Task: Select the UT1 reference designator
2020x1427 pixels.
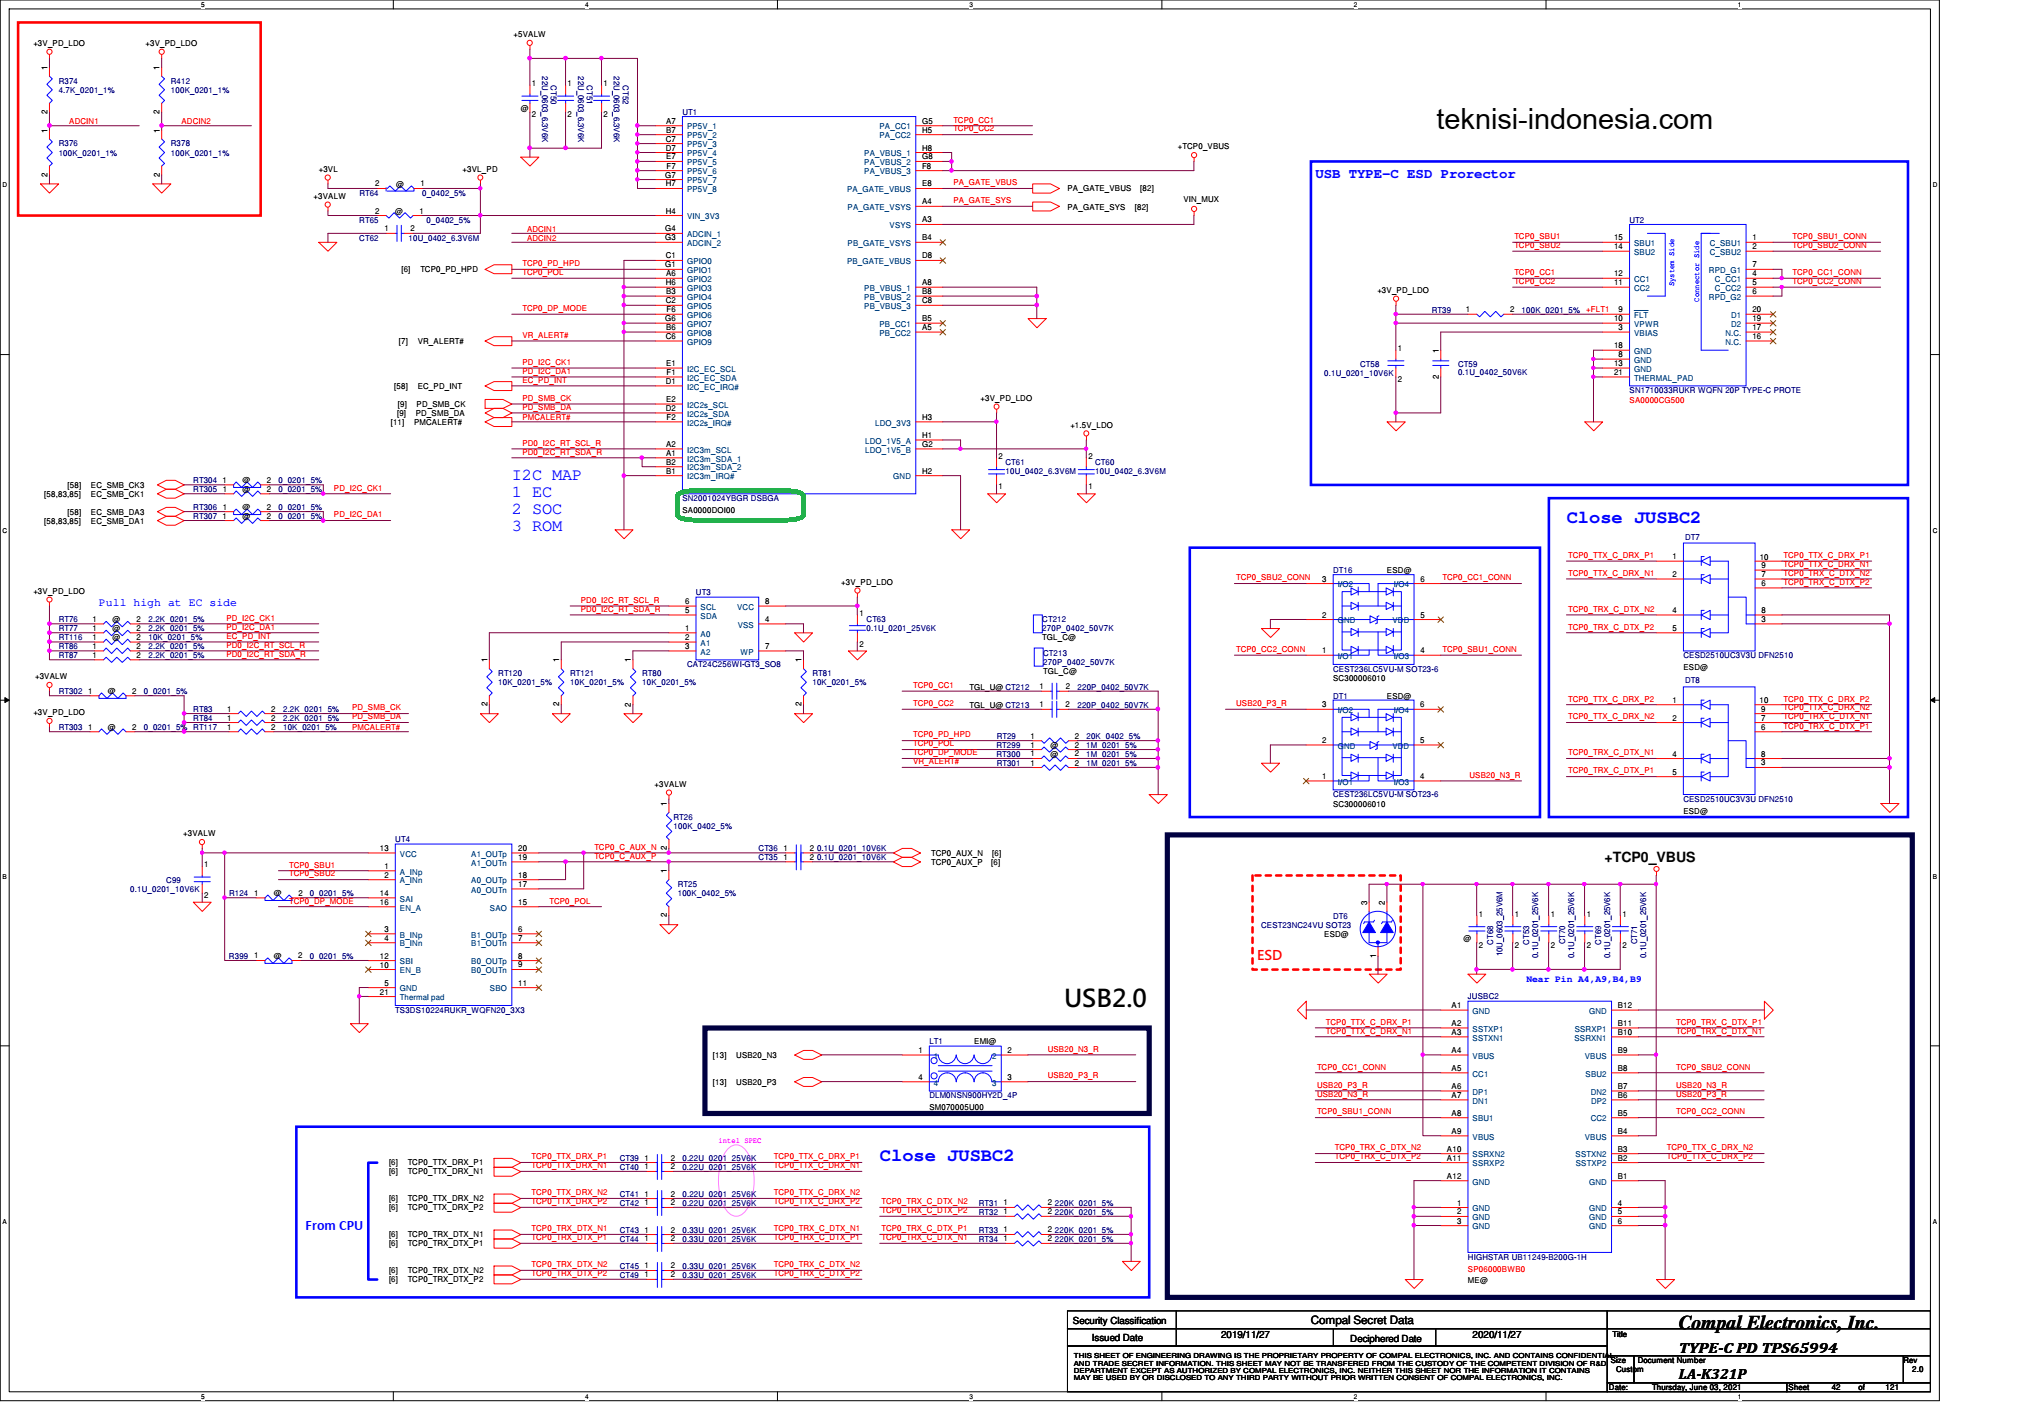Action: 689,112
